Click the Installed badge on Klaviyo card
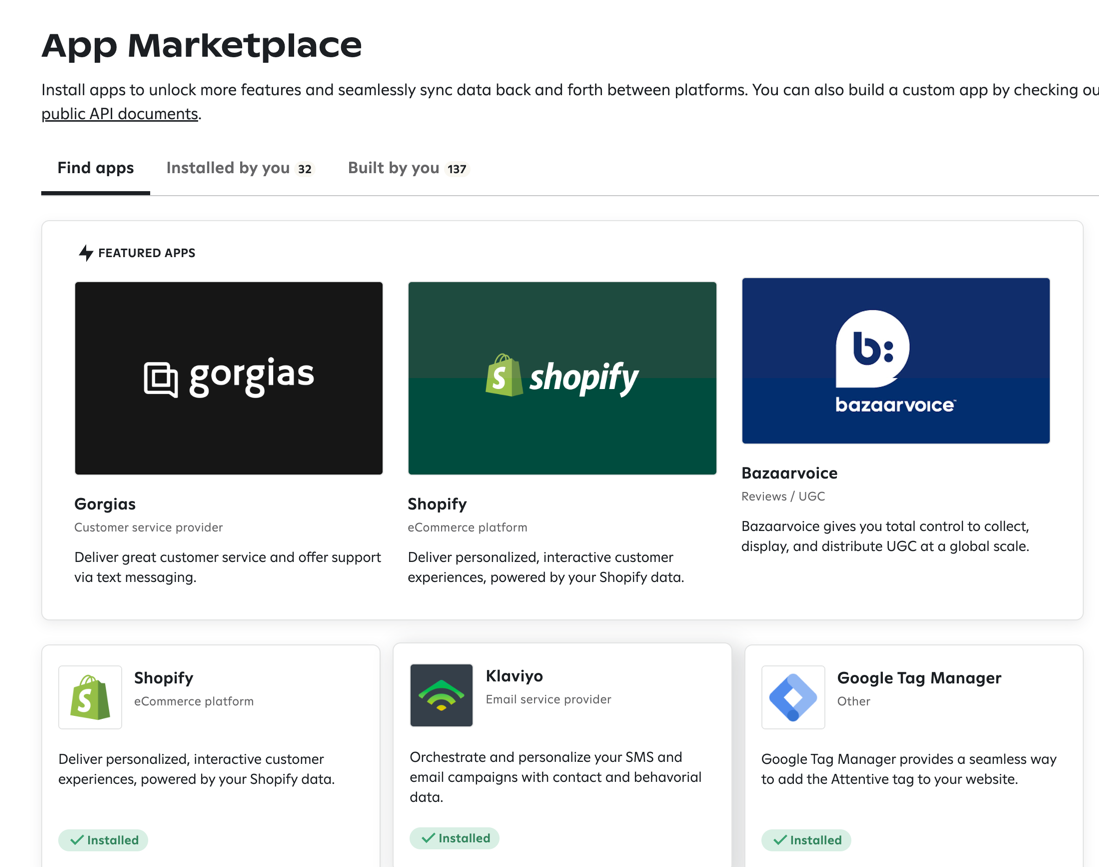This screenshot has height=867, width=1099. [x=455, y=838]
